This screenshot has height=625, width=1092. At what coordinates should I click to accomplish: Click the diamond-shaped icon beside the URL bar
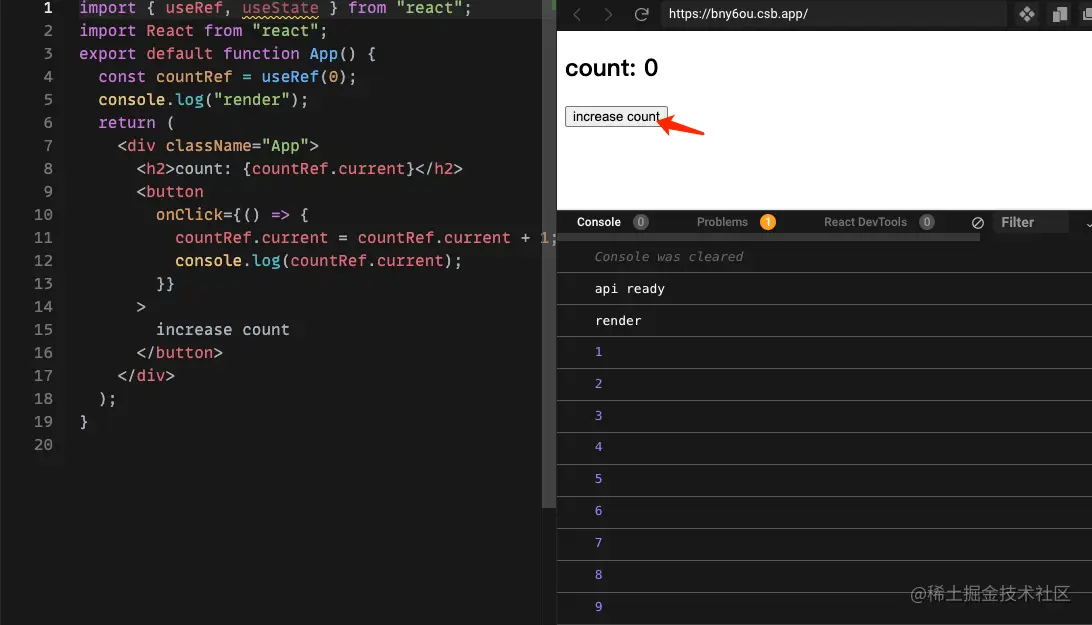(1027, 14)
